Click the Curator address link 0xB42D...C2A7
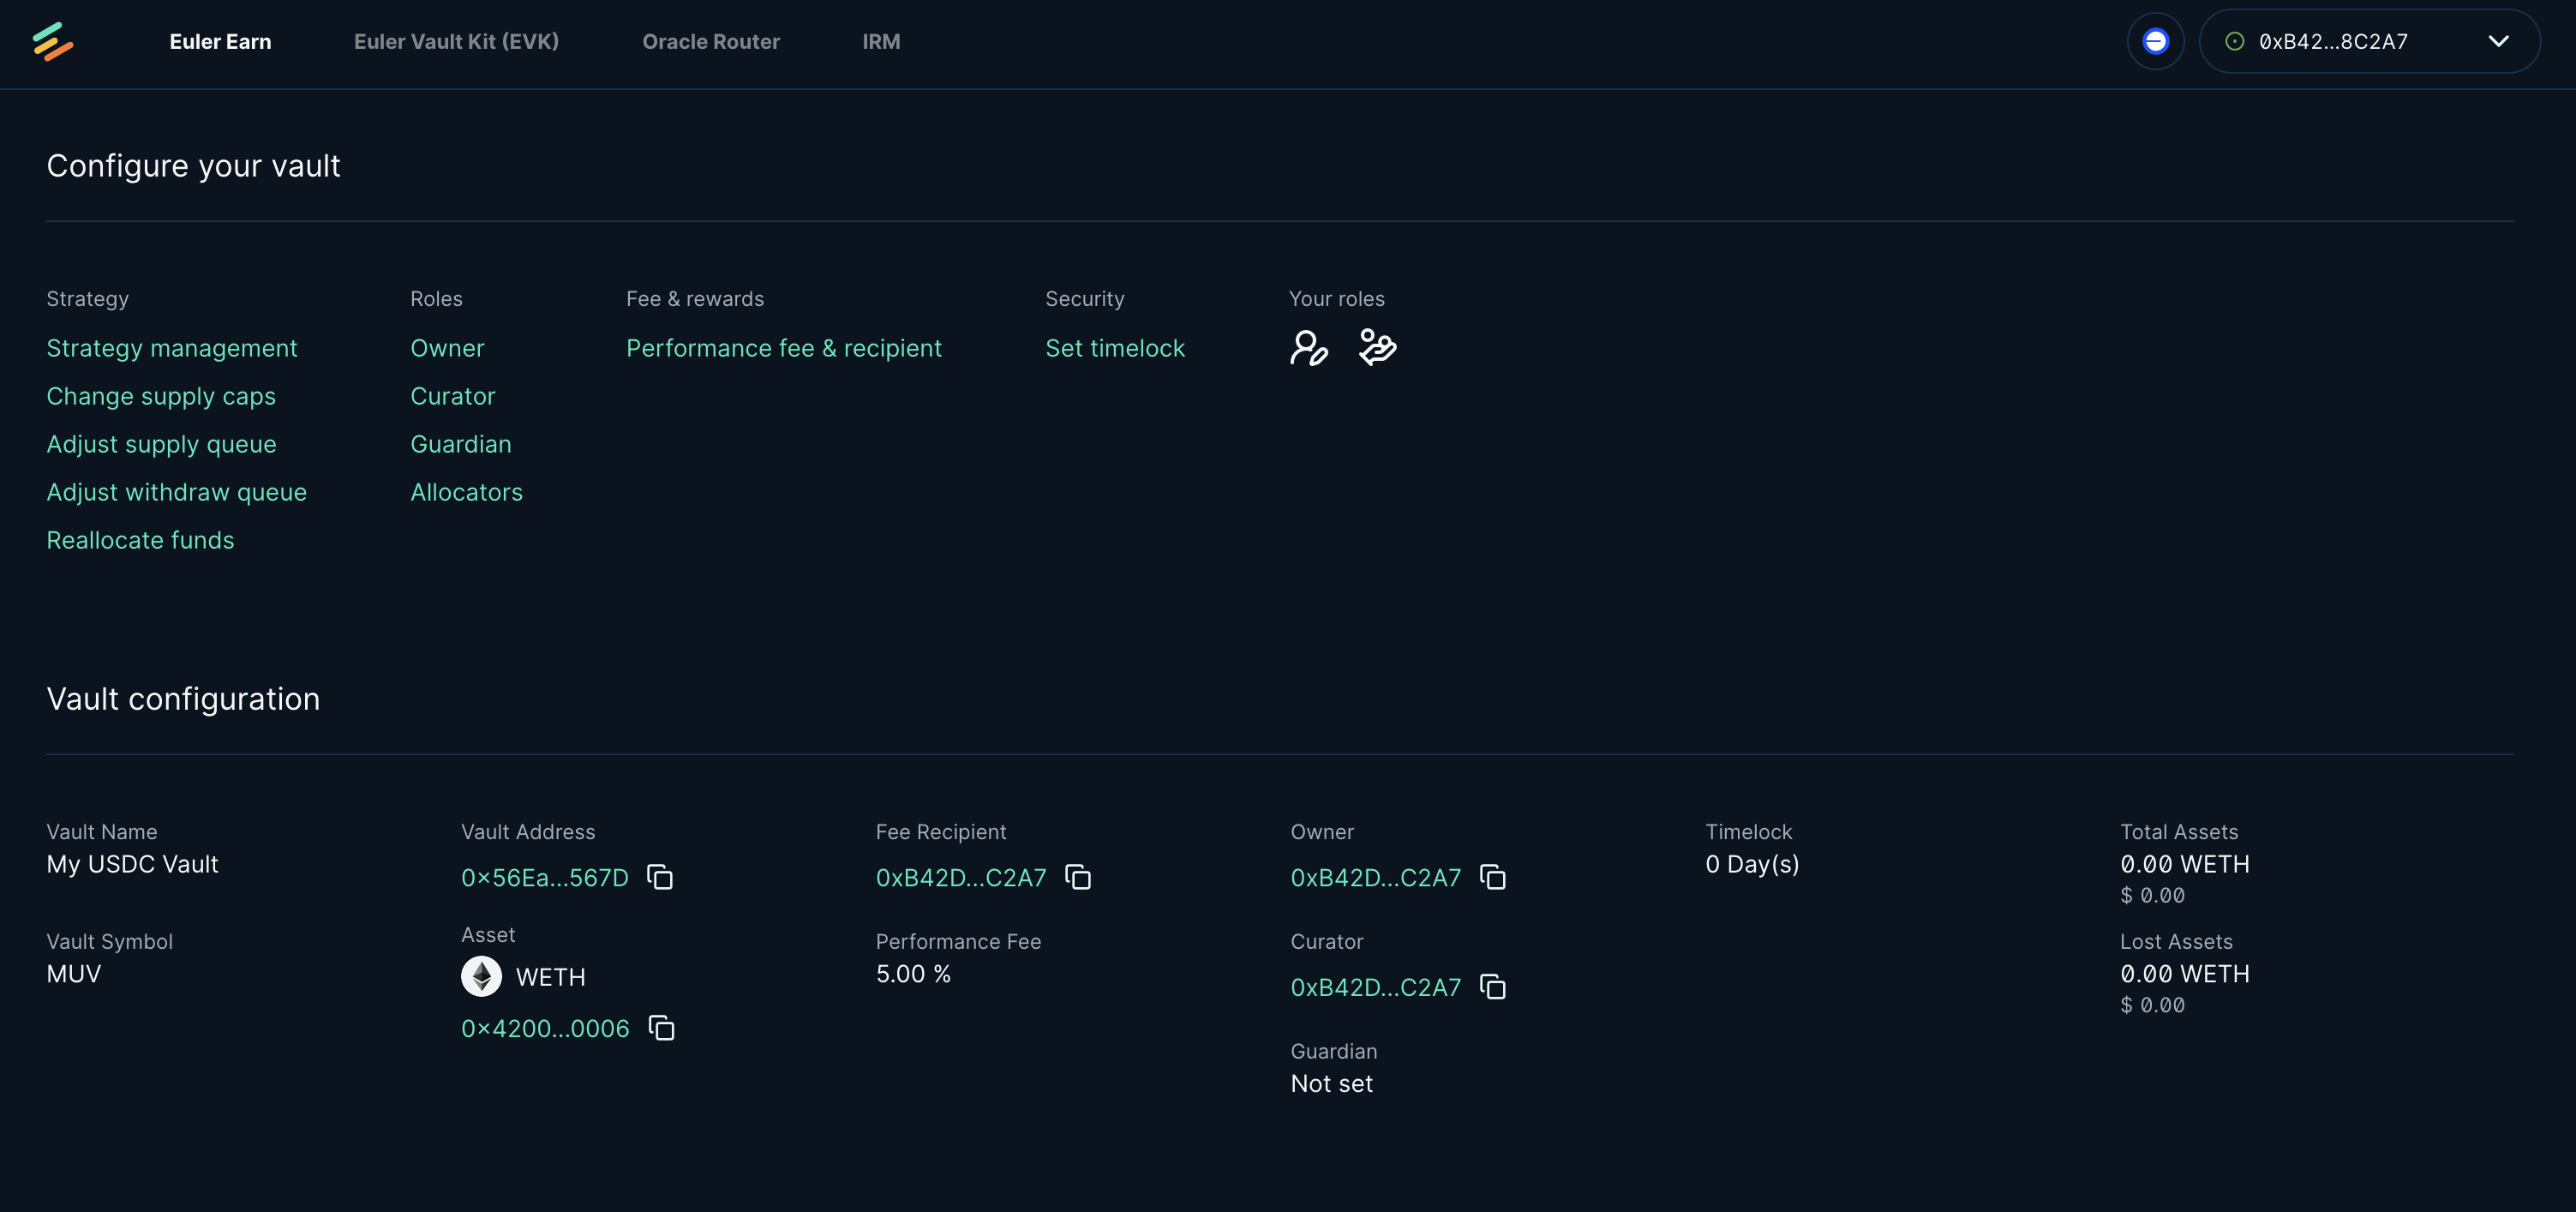Screen dimensions: 2576x1212 pos(1376,987)
